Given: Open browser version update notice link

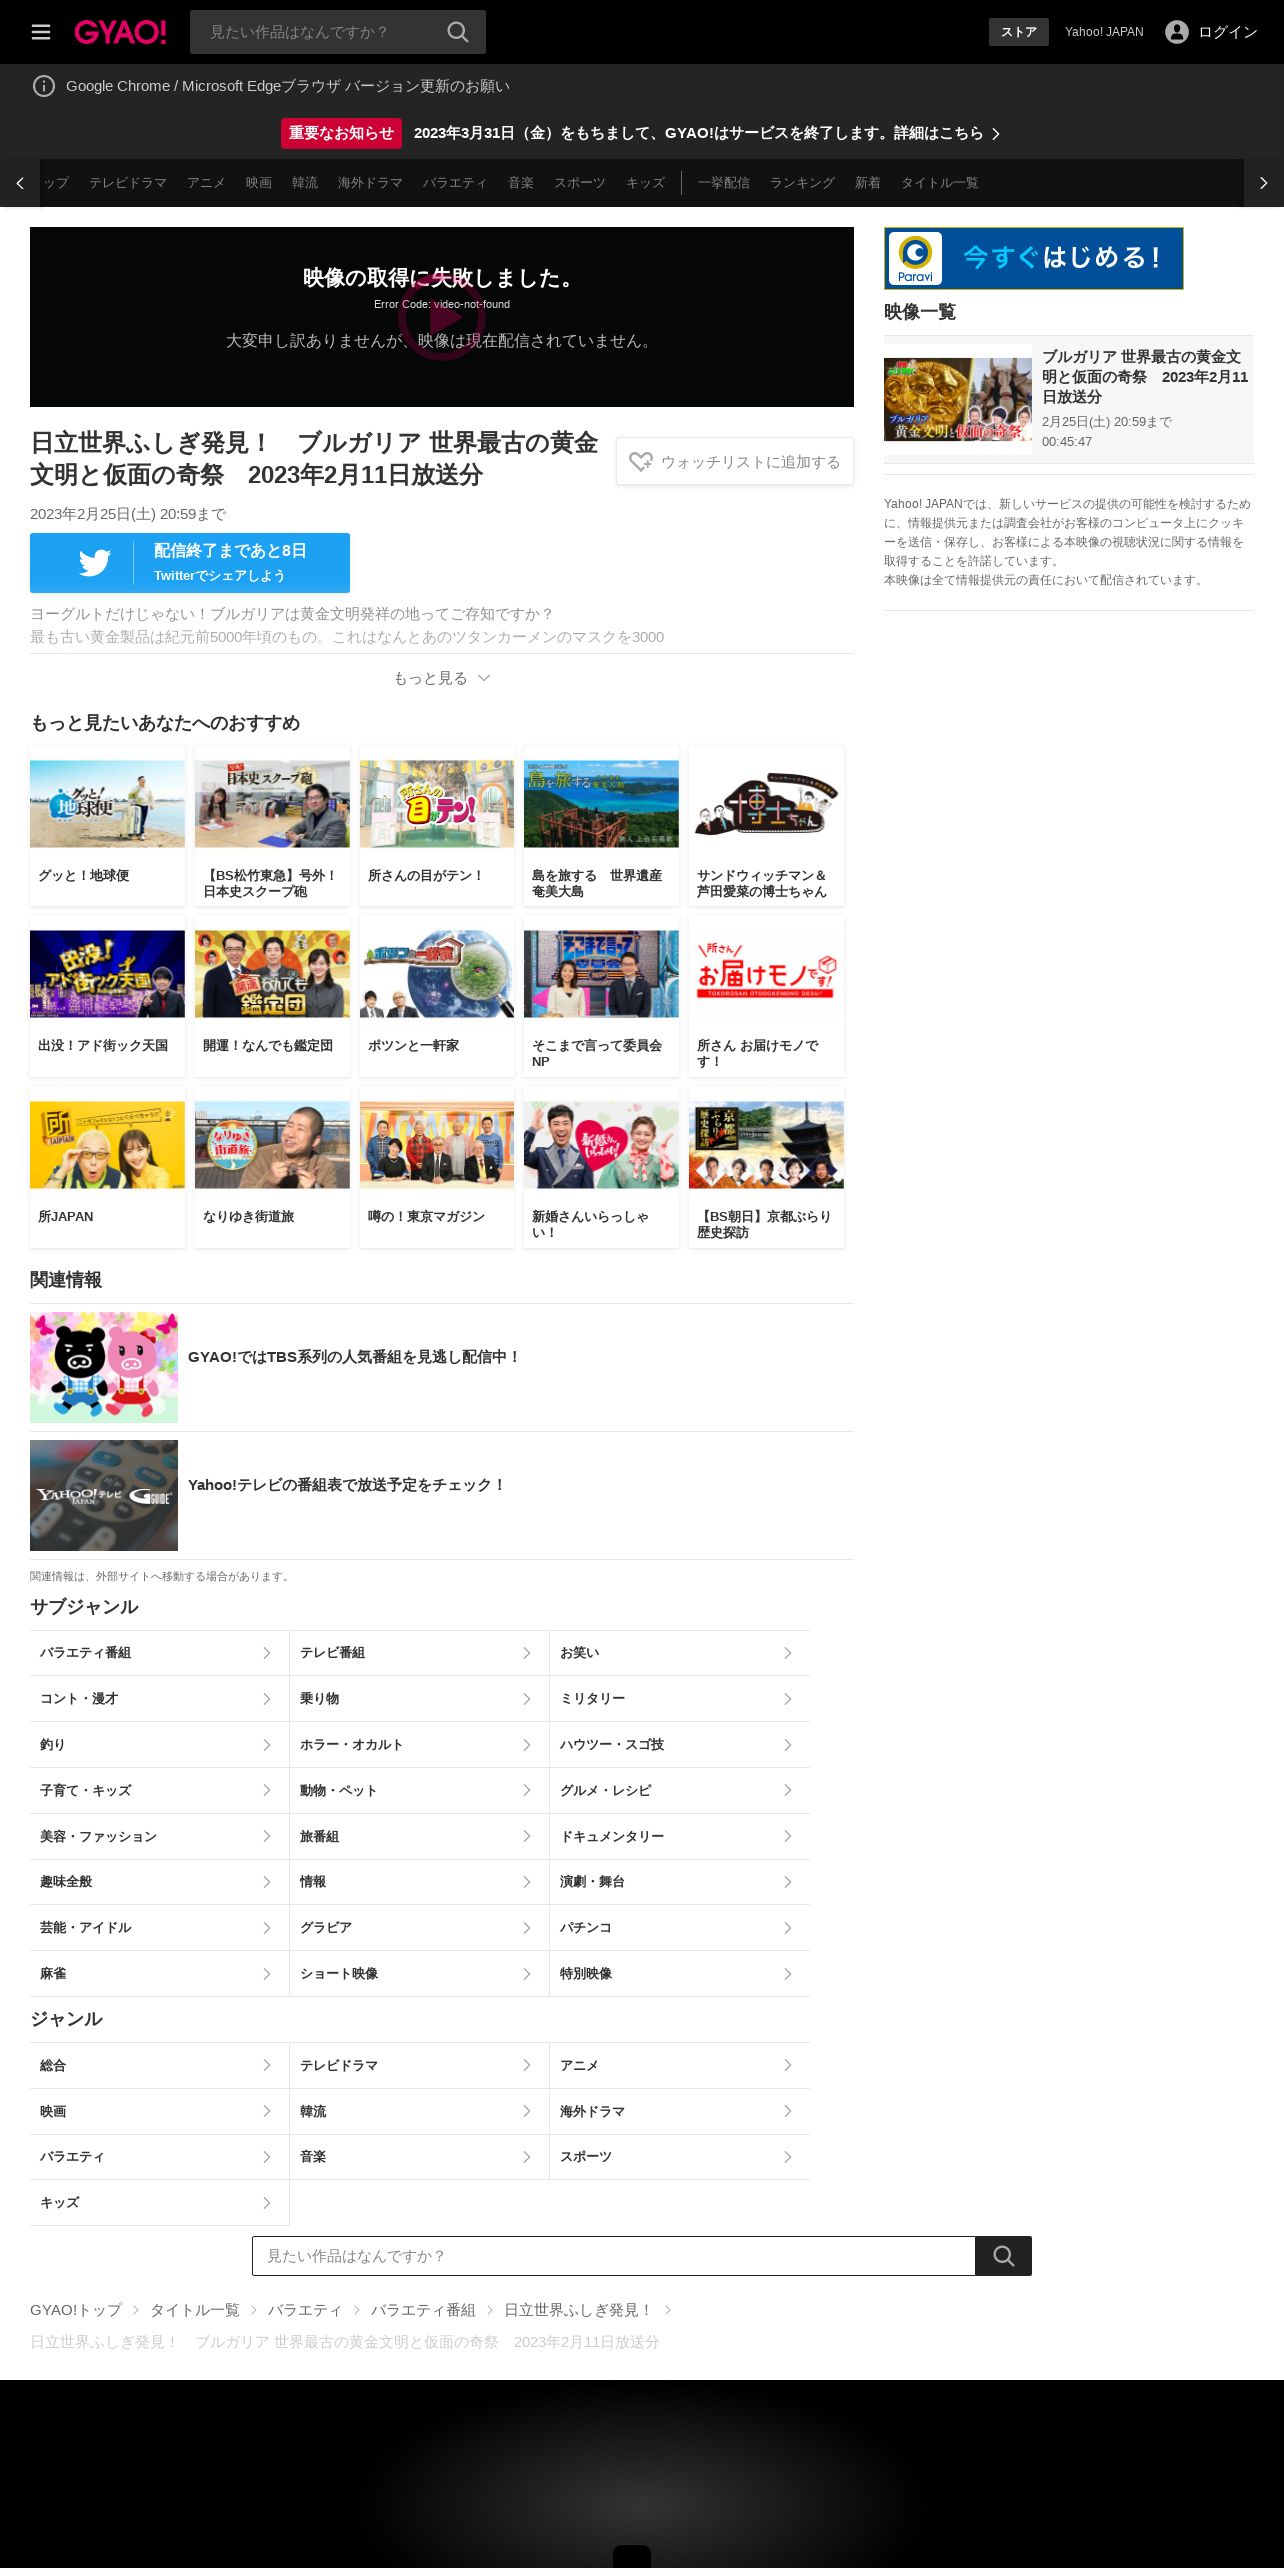Looking at the screenshot, I should 288,86.
